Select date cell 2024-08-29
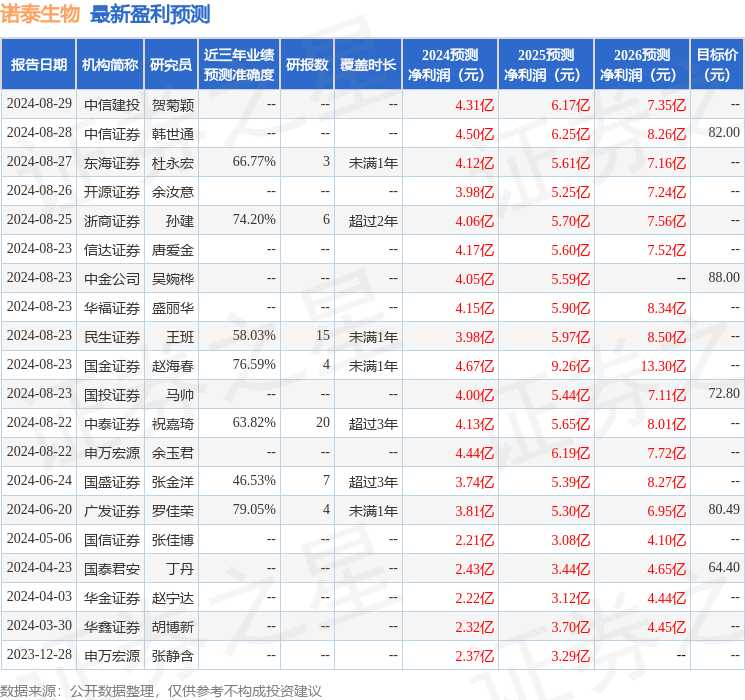The height and width of the screenshot is (700, 745). click(x=39, y=104)
